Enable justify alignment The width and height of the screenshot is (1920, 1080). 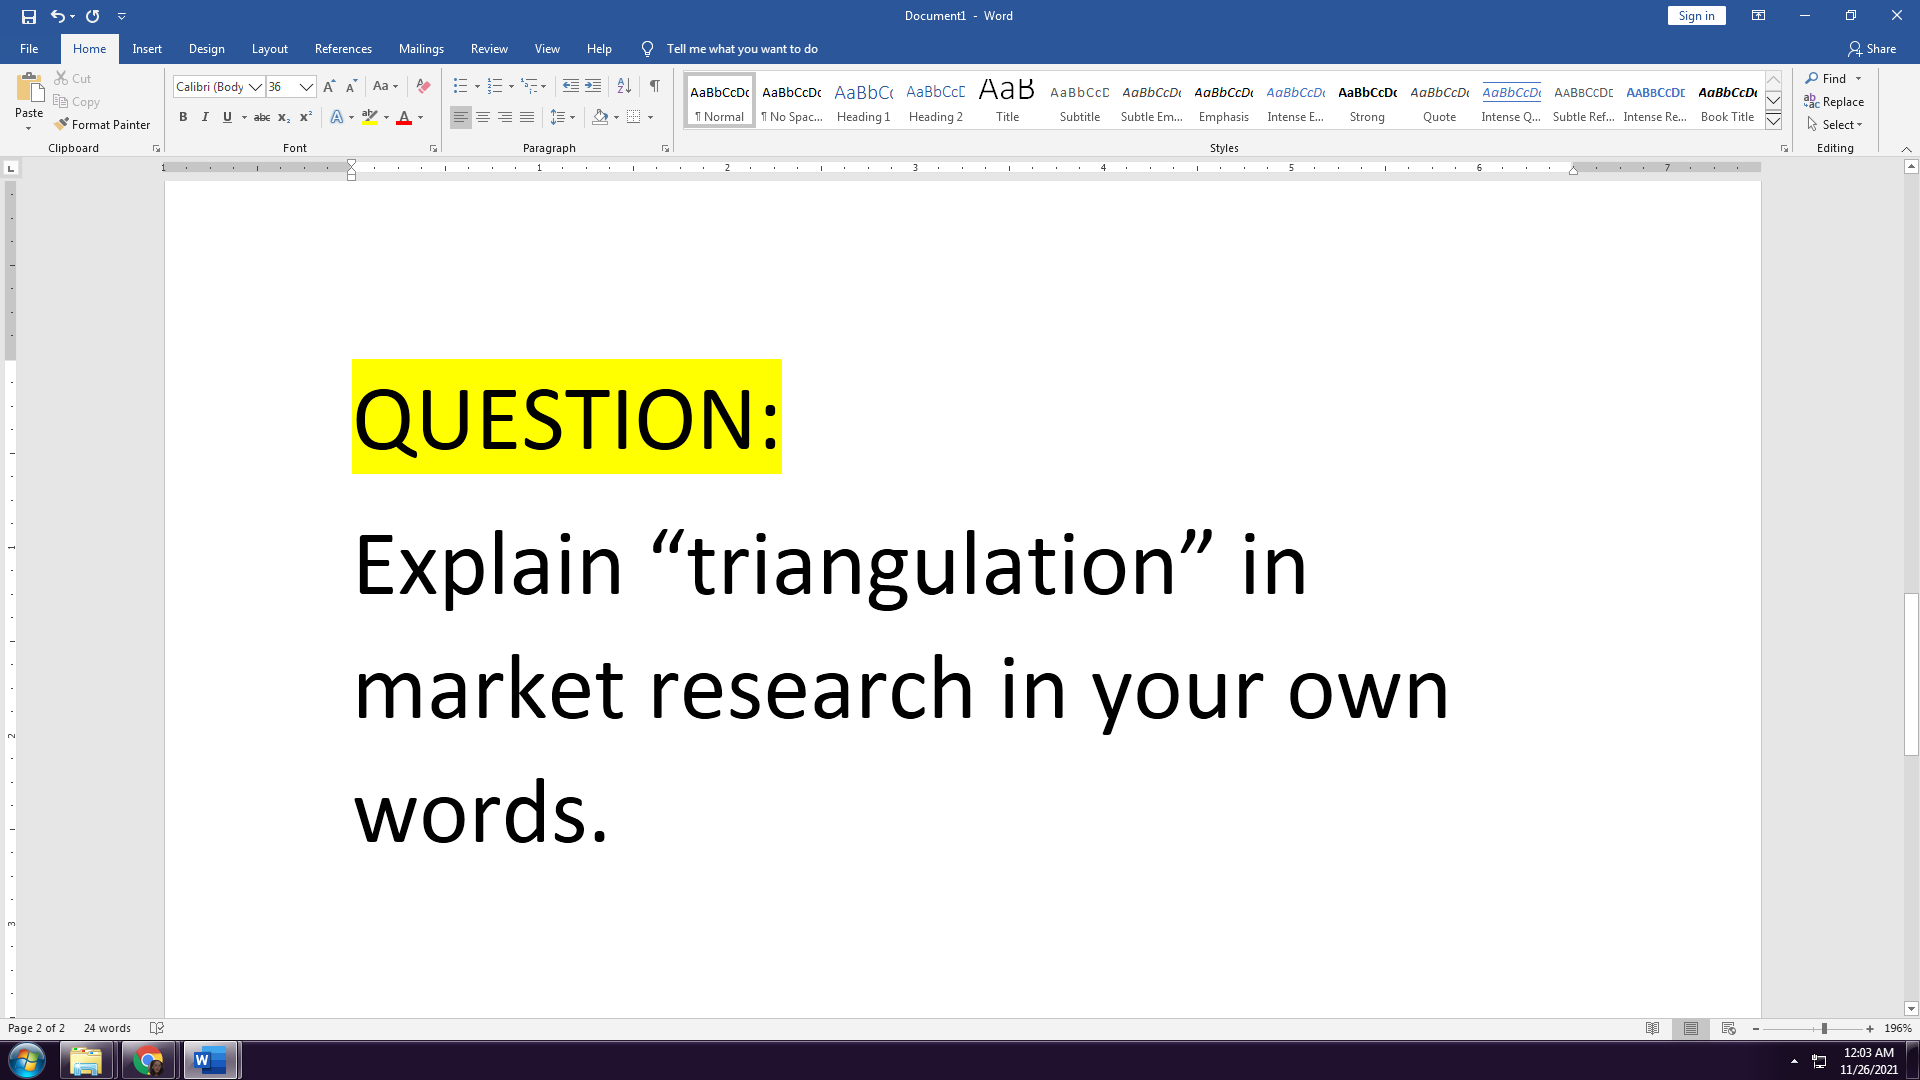tap(528, 117)
